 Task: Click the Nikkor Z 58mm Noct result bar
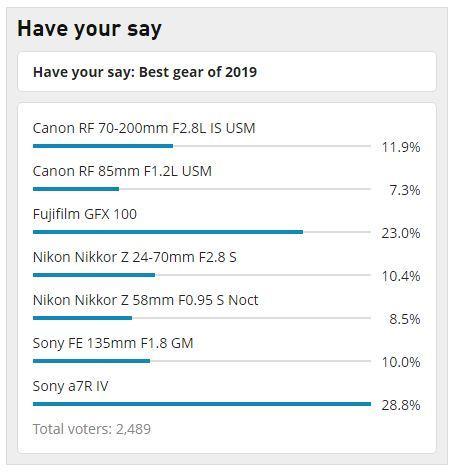(202, 318)
